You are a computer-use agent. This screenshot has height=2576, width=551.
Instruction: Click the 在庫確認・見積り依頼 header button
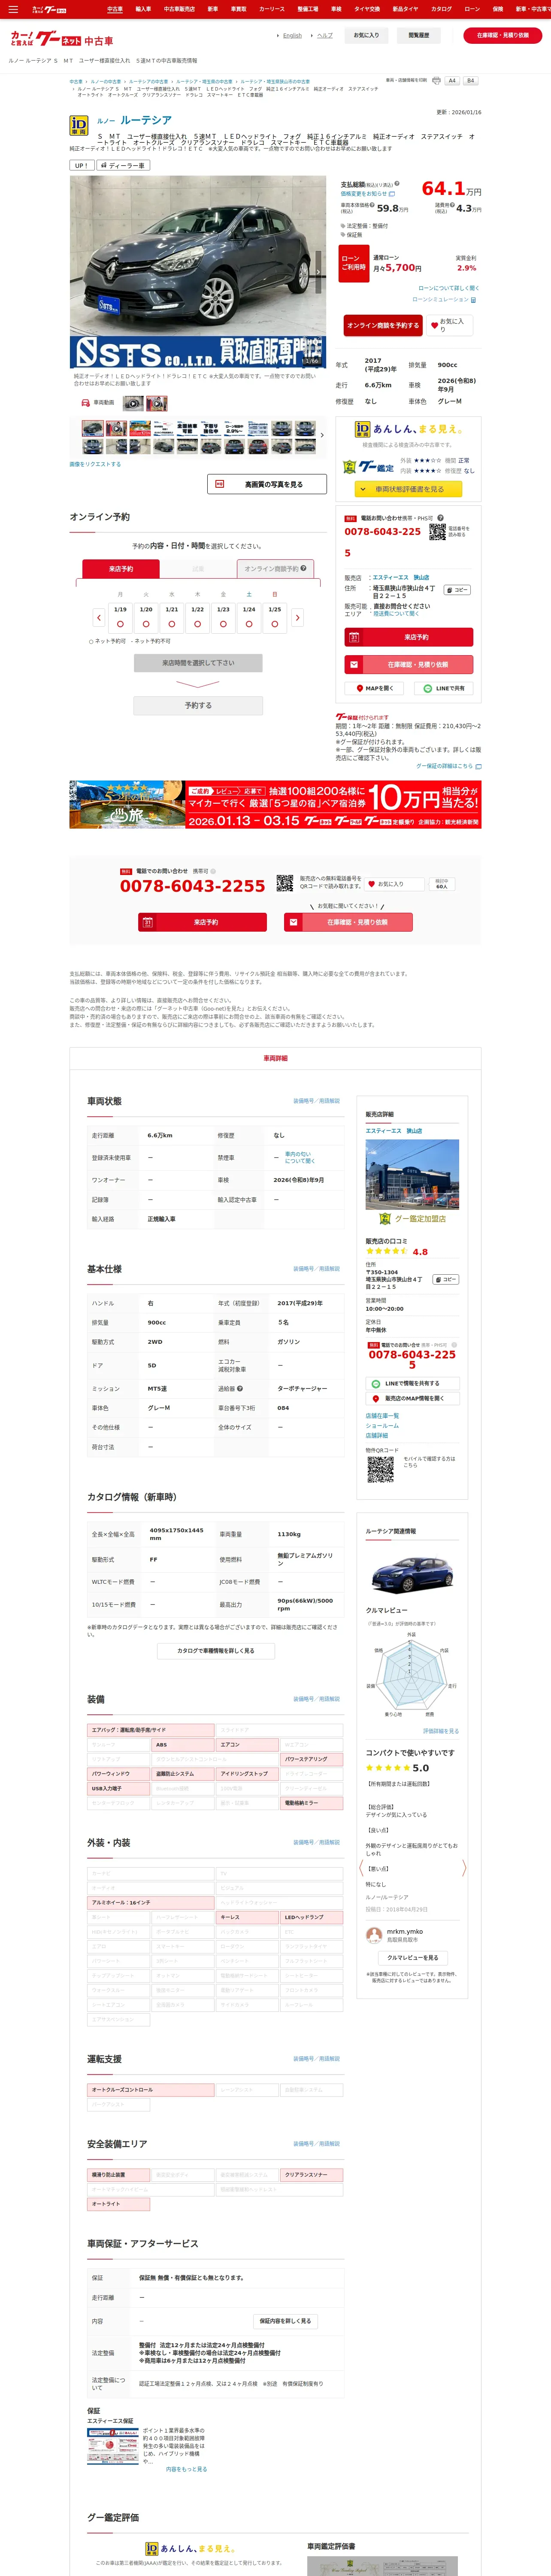(502, 35)
